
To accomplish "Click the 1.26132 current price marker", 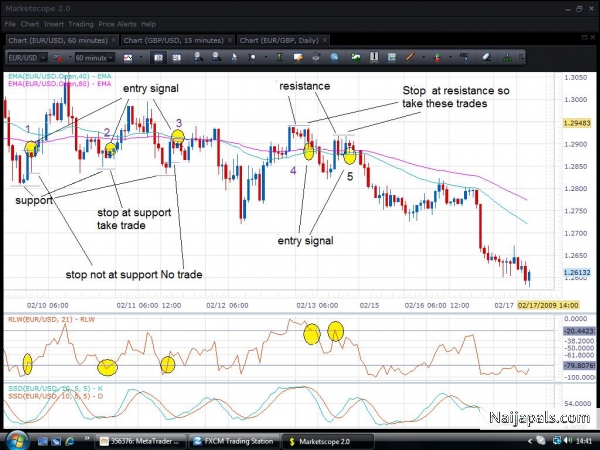I will click(577, 272).
